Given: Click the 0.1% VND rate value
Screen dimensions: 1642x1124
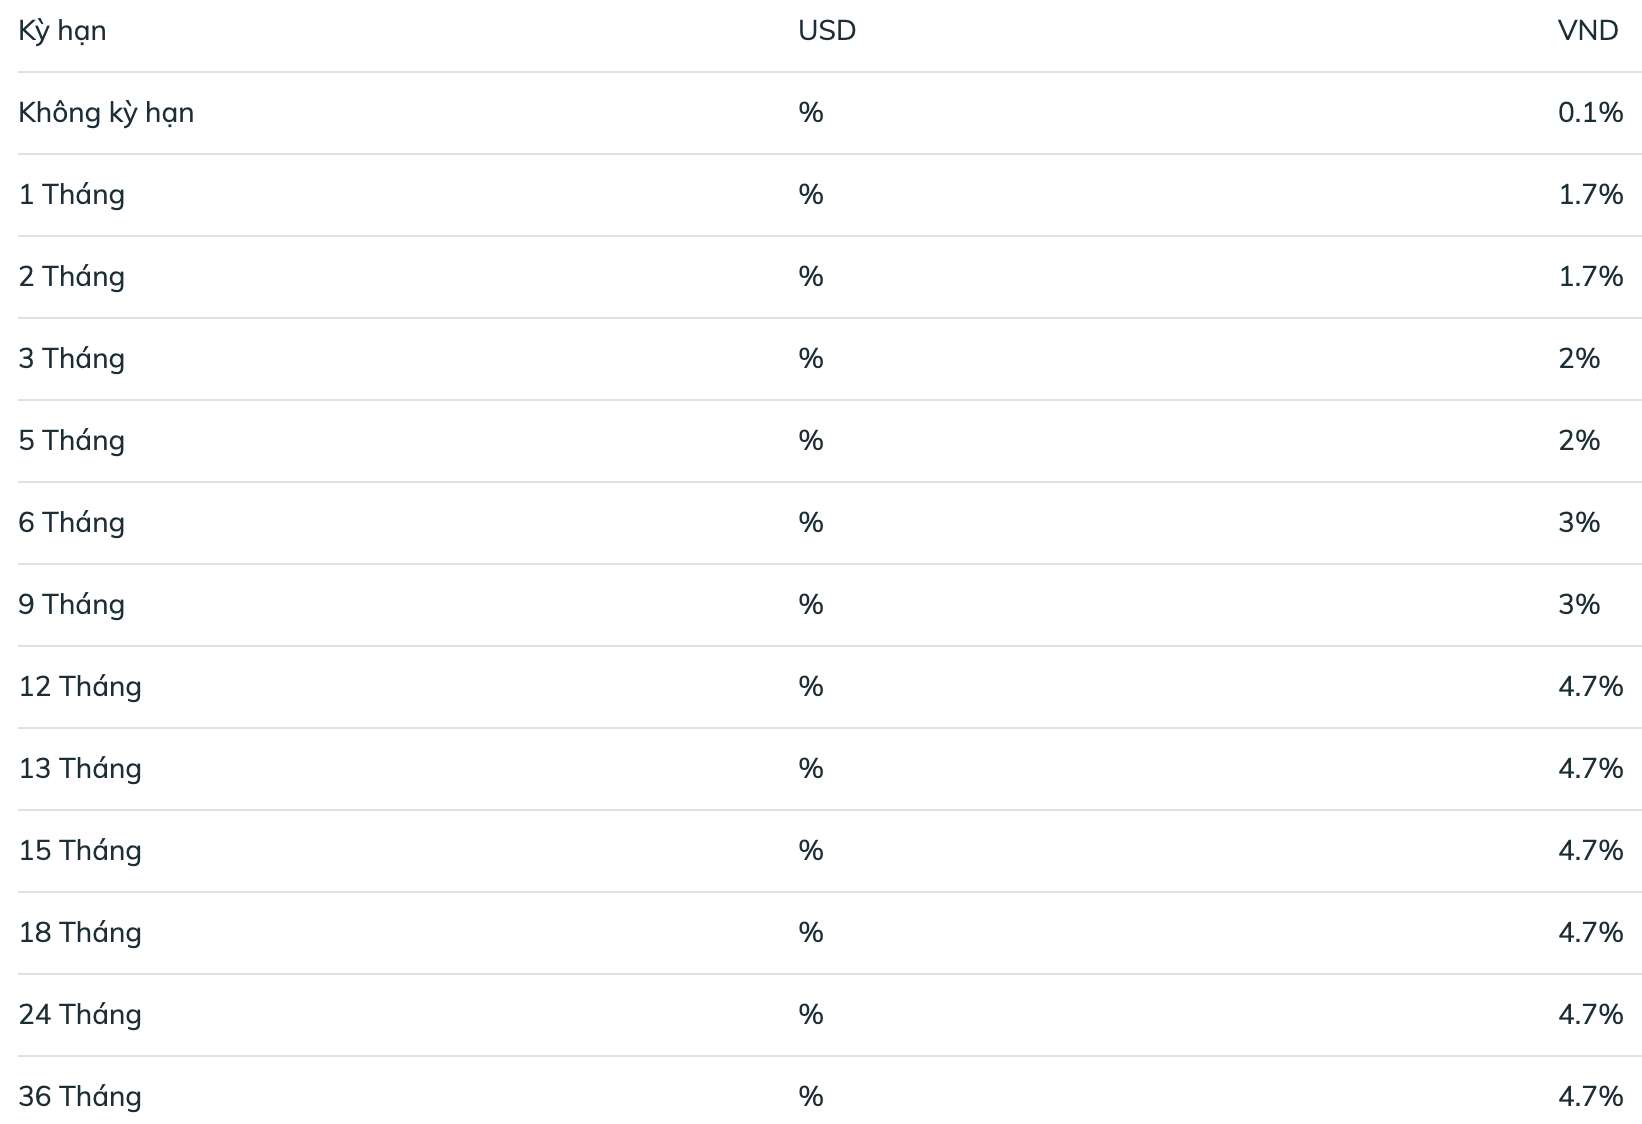Looking at the screenshot, I should 1590,112.
